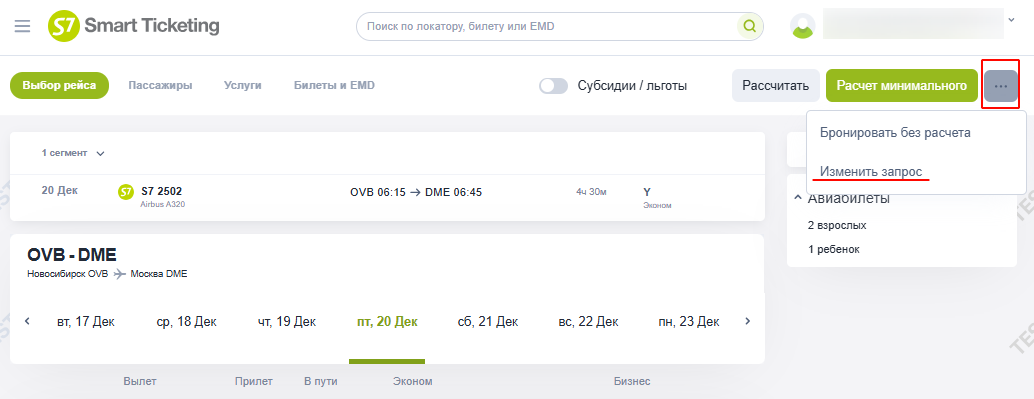The width and height of the screenshot is (1034, 399).
Task: Switch to the Билеты и EMD tab
Action: [x=334, y=85]
